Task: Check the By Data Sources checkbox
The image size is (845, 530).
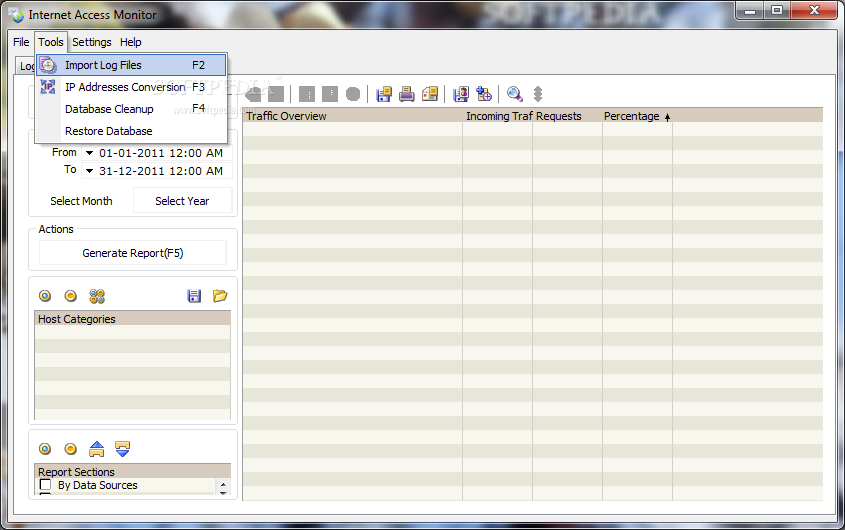Action: pos(45,485)
